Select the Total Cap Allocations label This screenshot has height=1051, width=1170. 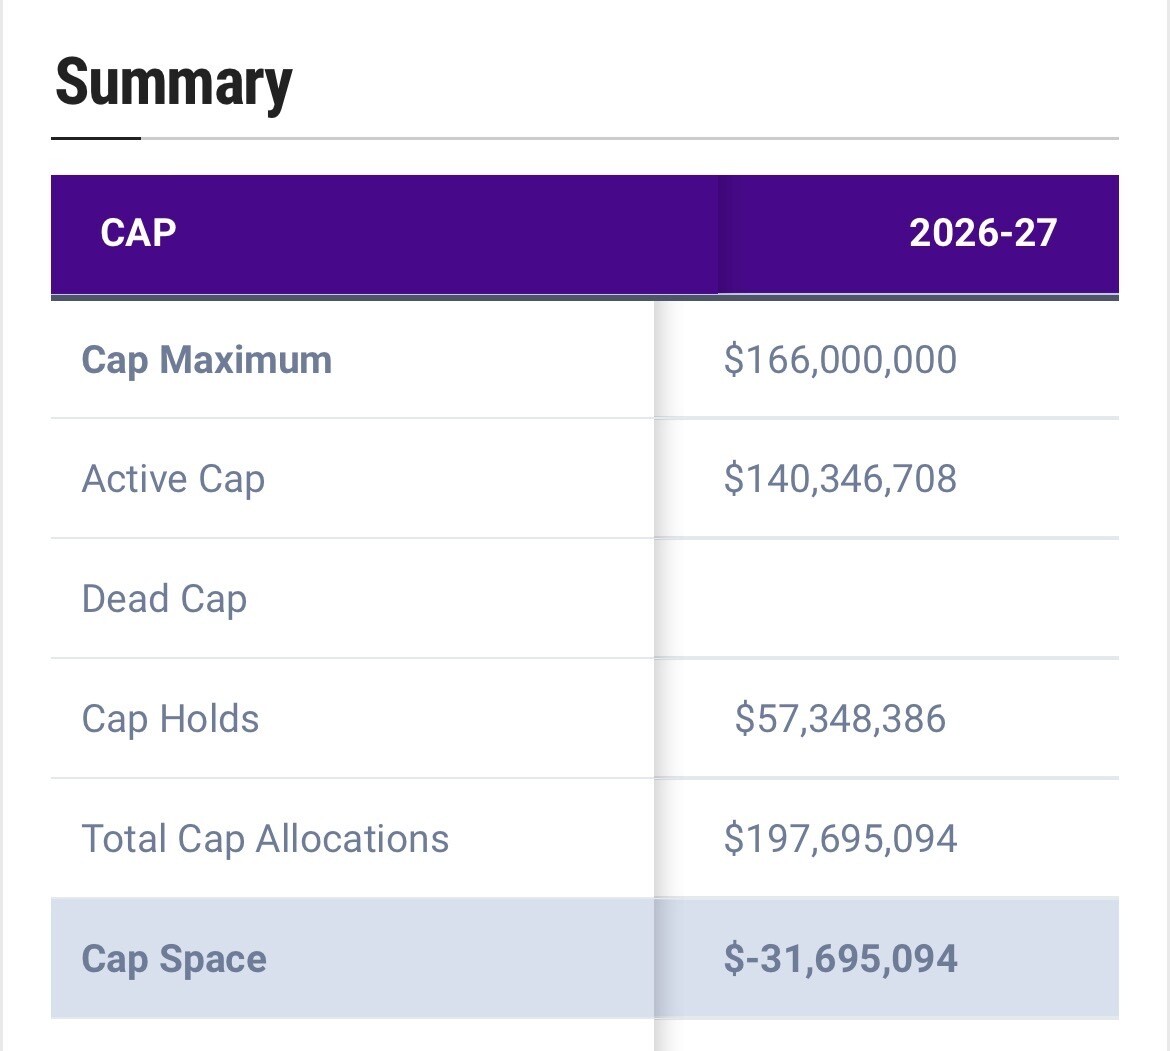(265, 839)
